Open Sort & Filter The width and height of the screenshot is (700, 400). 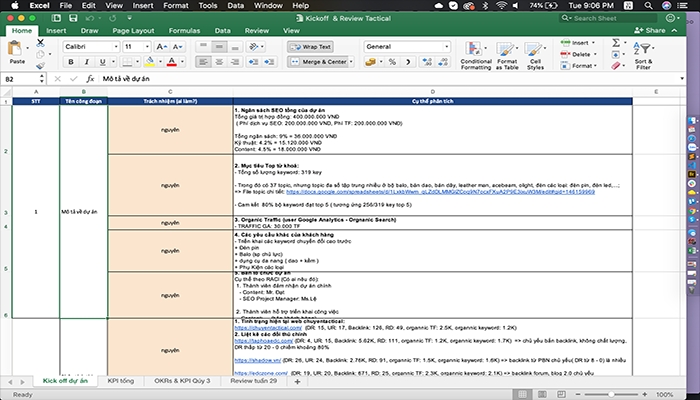click(x=643, y=55)
